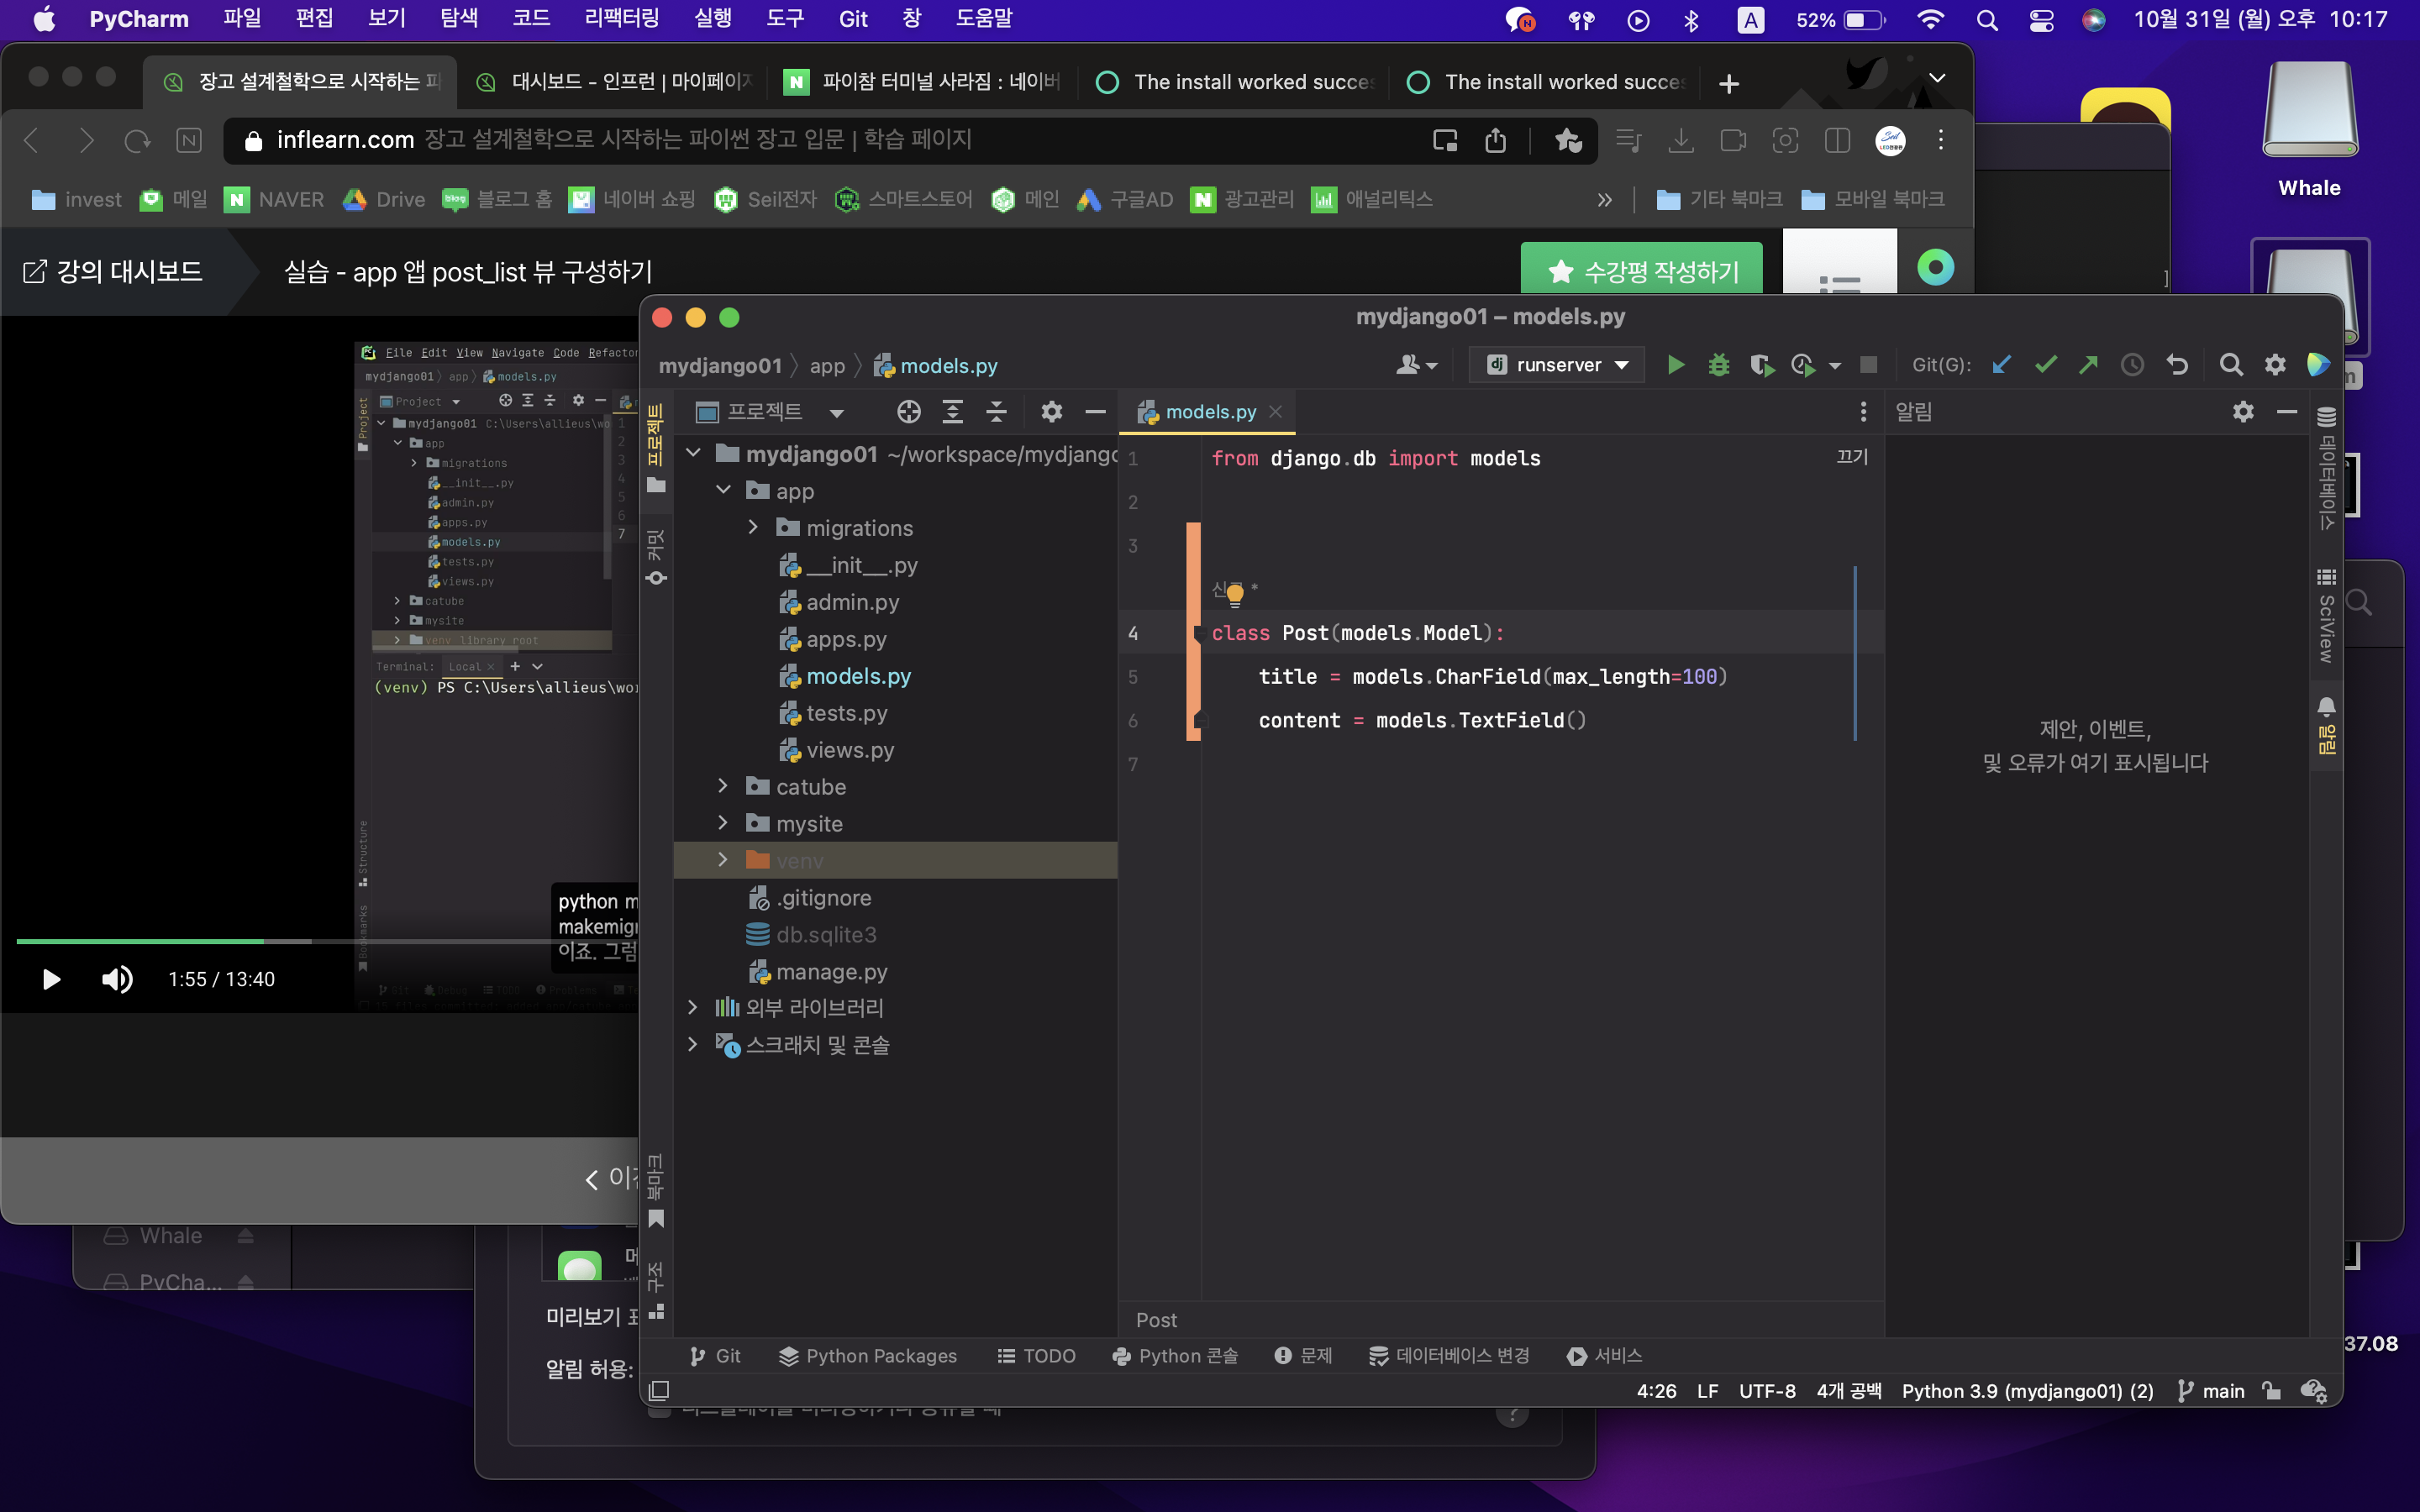The width and height of the screenshot is (2420, 1512).
Task: Collapse the mydjango01 root folder
Action: pyautogui.click(x=693, y=454)
